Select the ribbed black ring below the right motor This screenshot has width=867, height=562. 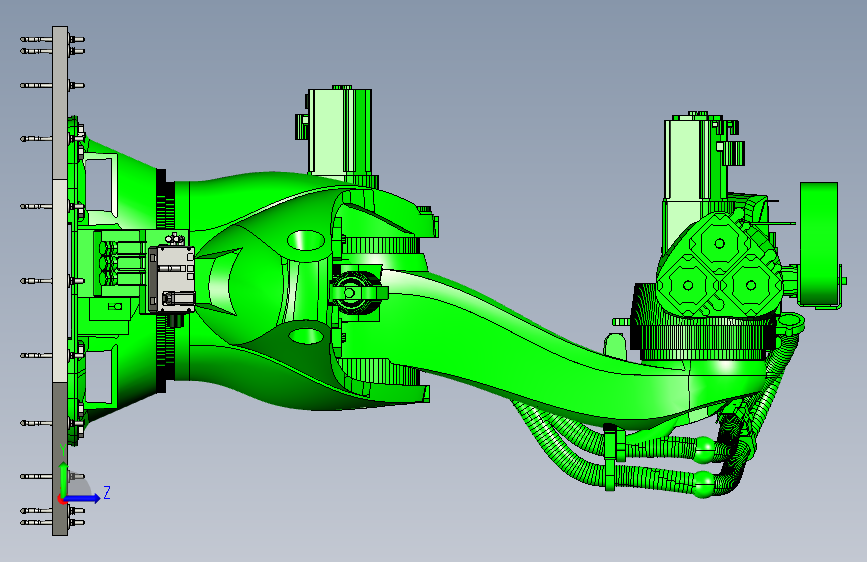coord(702,337)
